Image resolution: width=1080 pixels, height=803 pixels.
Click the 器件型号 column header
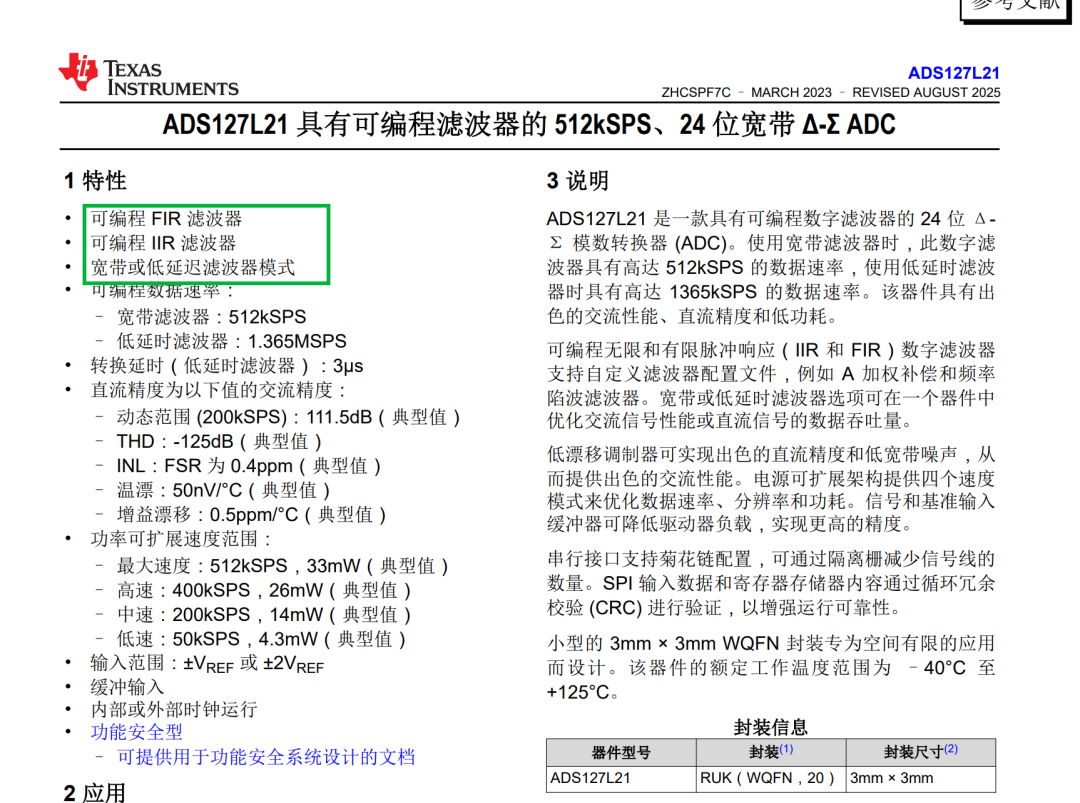(621, 752)
